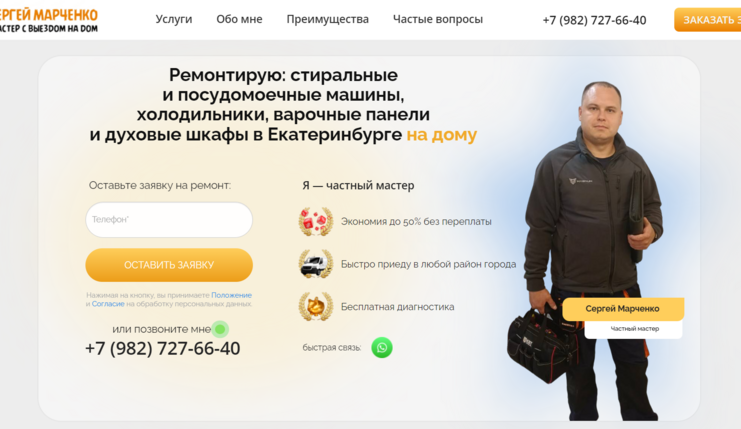Click the red dice savings badge icon
The height and width of the screenshot is (429, 741).
pyautogui.click(x=316, y=221)
